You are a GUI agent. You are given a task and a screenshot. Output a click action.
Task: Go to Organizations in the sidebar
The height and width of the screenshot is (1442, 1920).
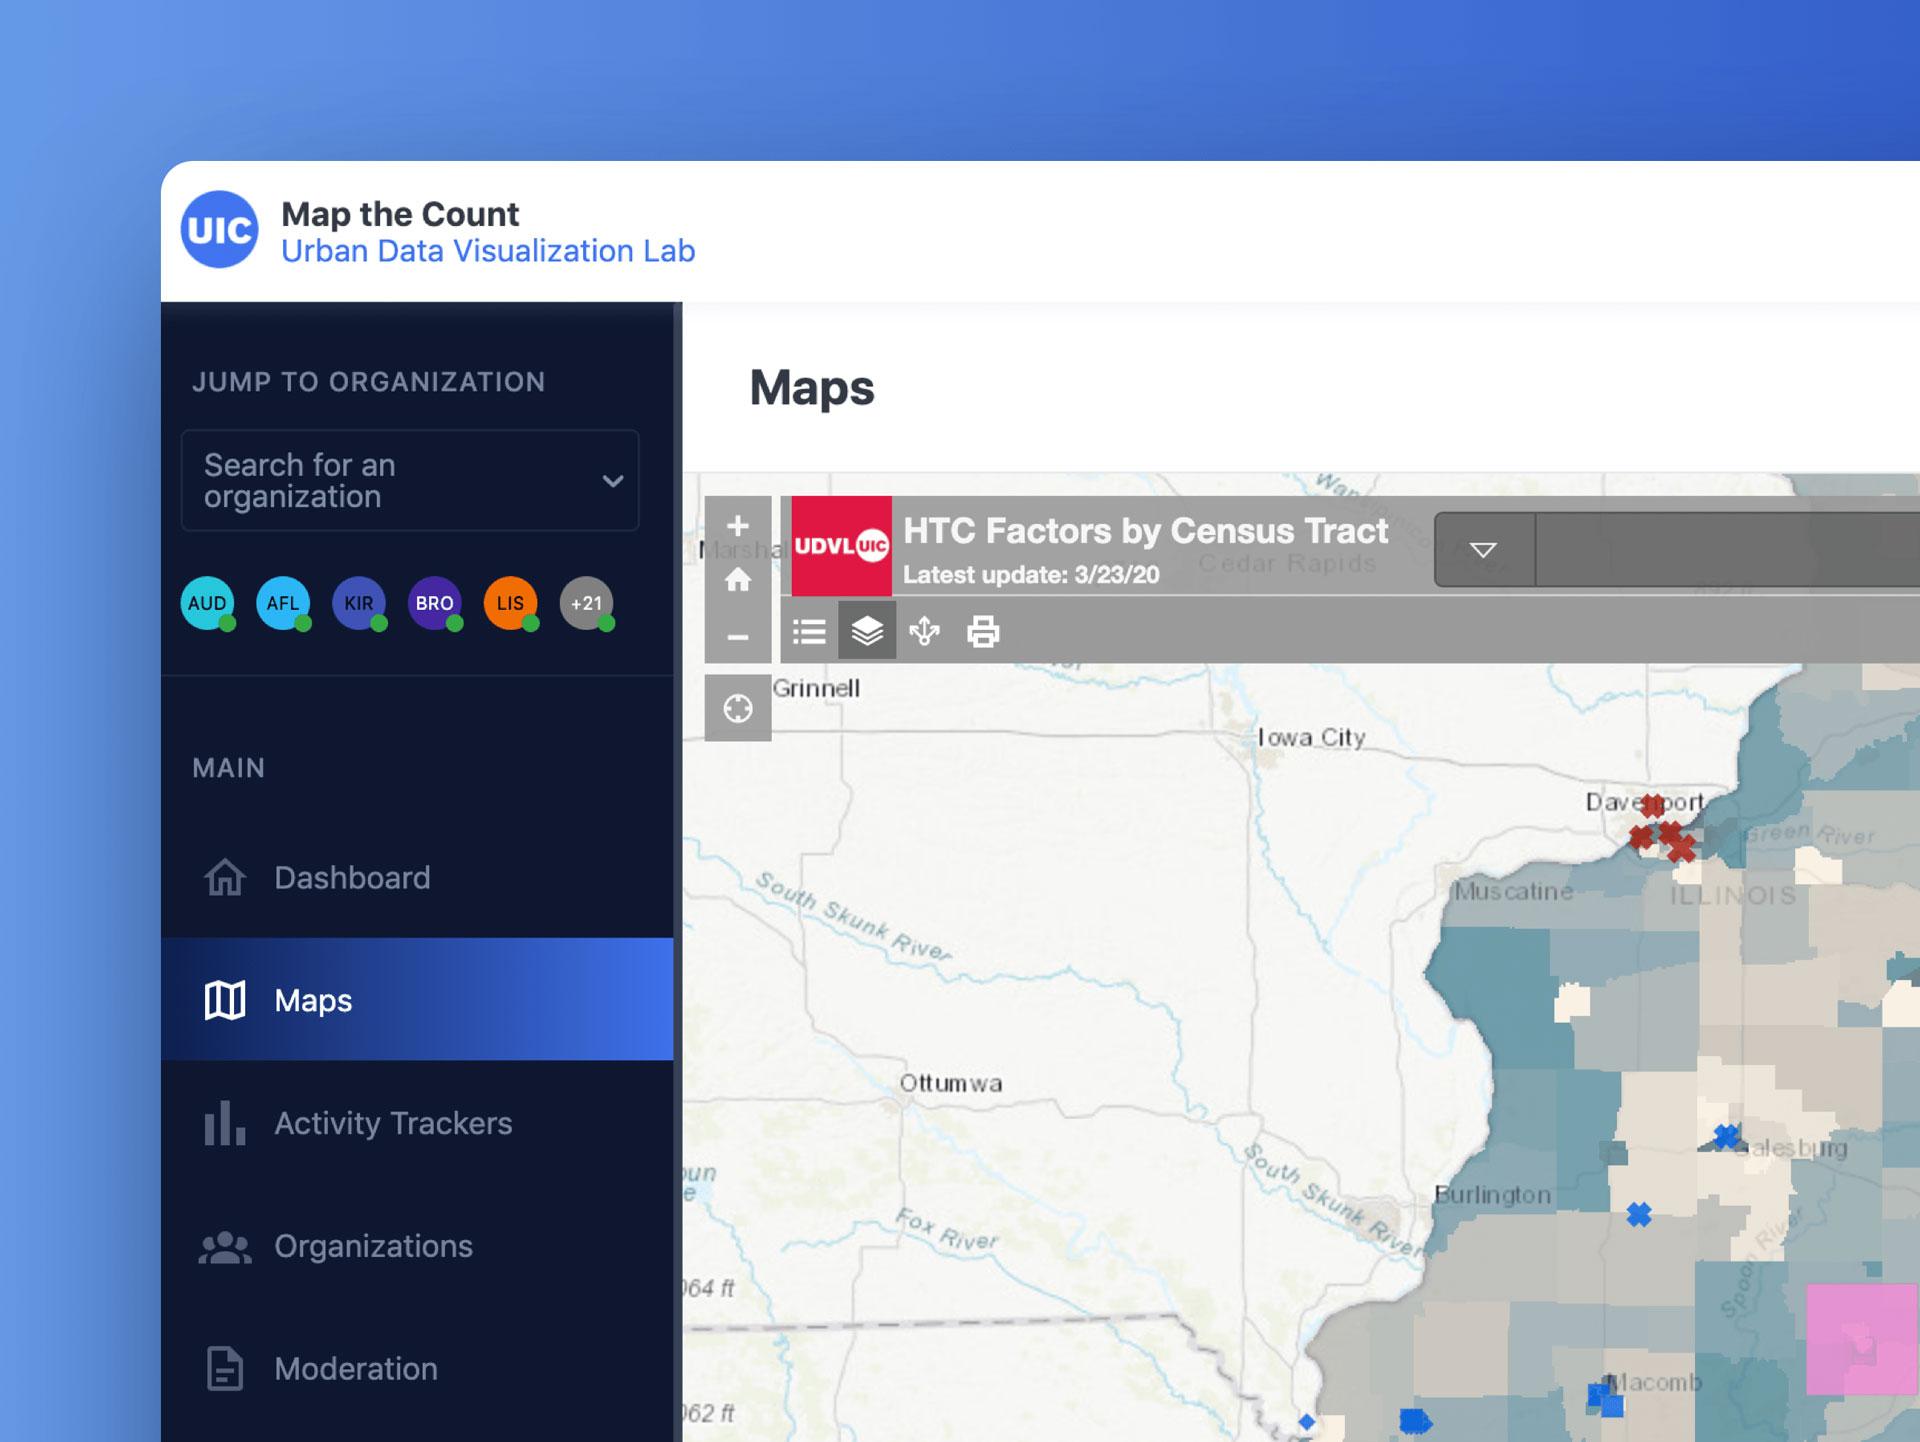pos(372,1246)
